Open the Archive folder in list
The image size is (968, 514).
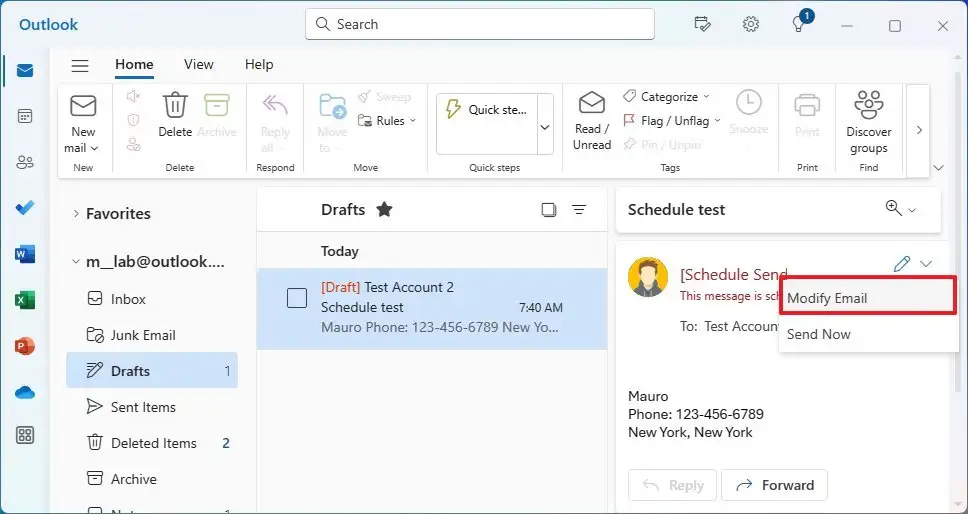click(152, 479)
